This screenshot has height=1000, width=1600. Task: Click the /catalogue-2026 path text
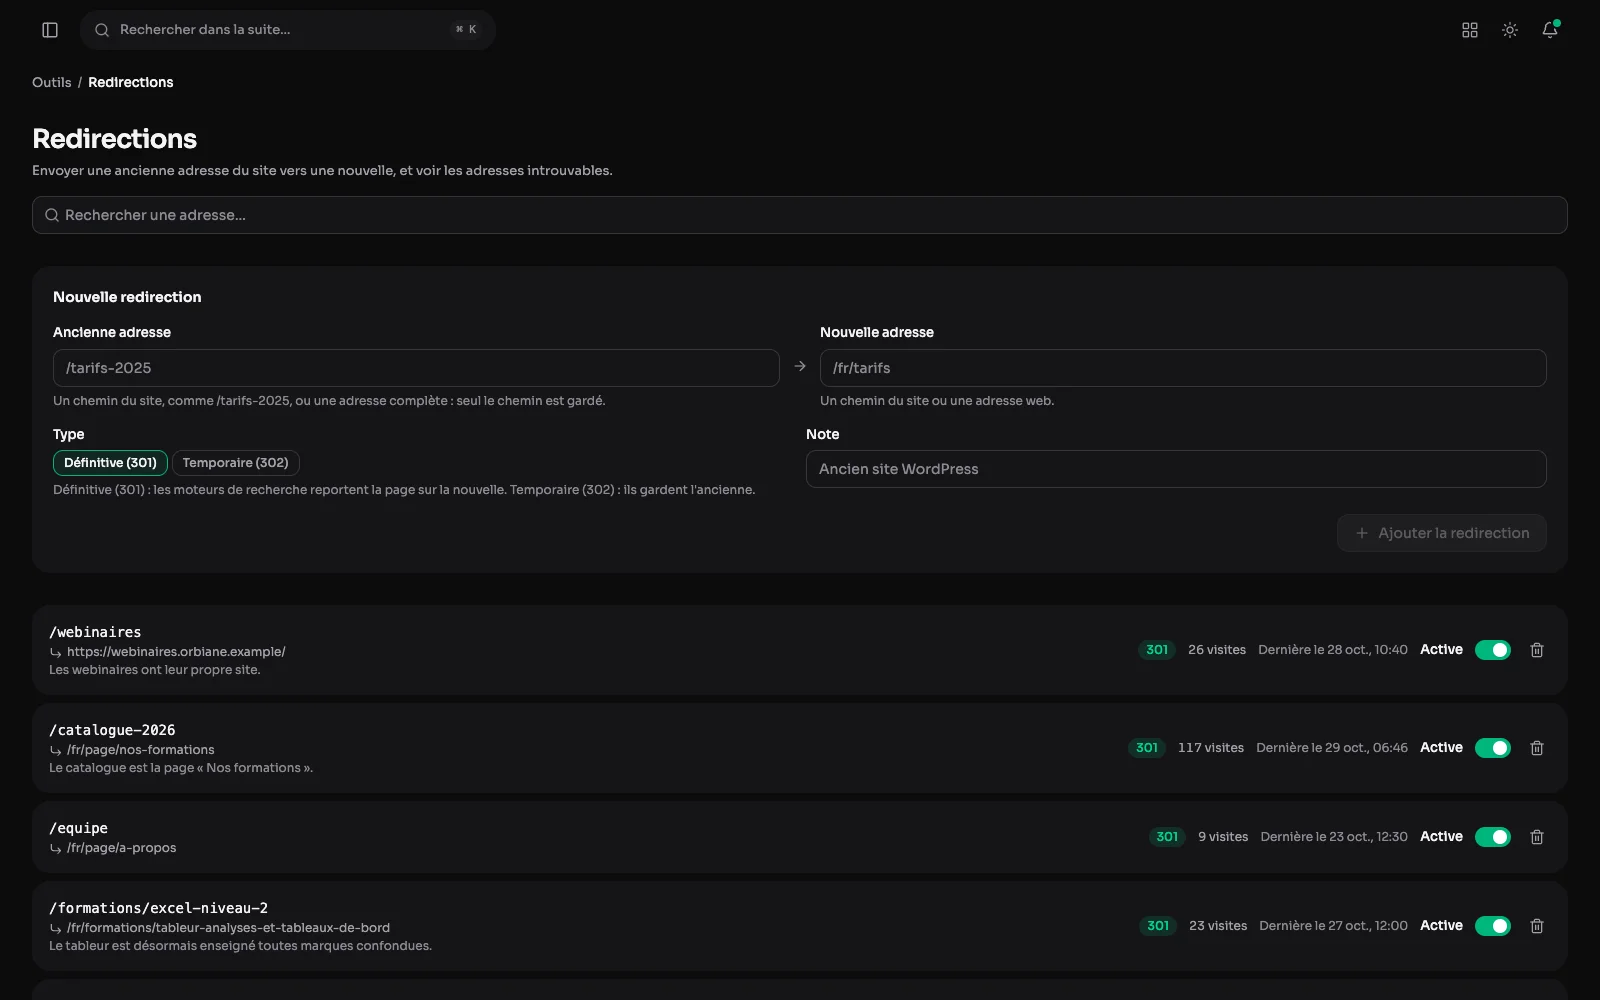(112, 730)
